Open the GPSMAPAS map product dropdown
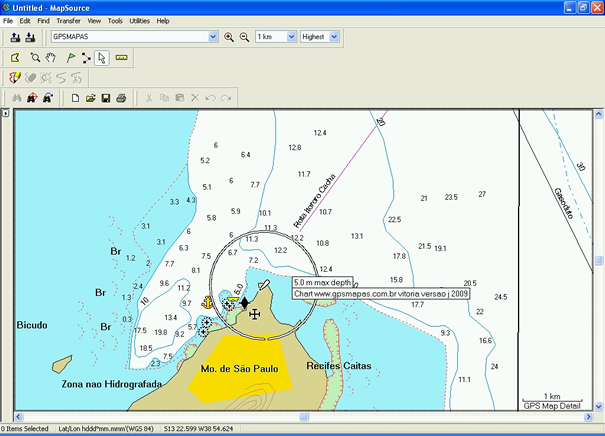This screenshot has width=605, height=436. click(213, 37)
